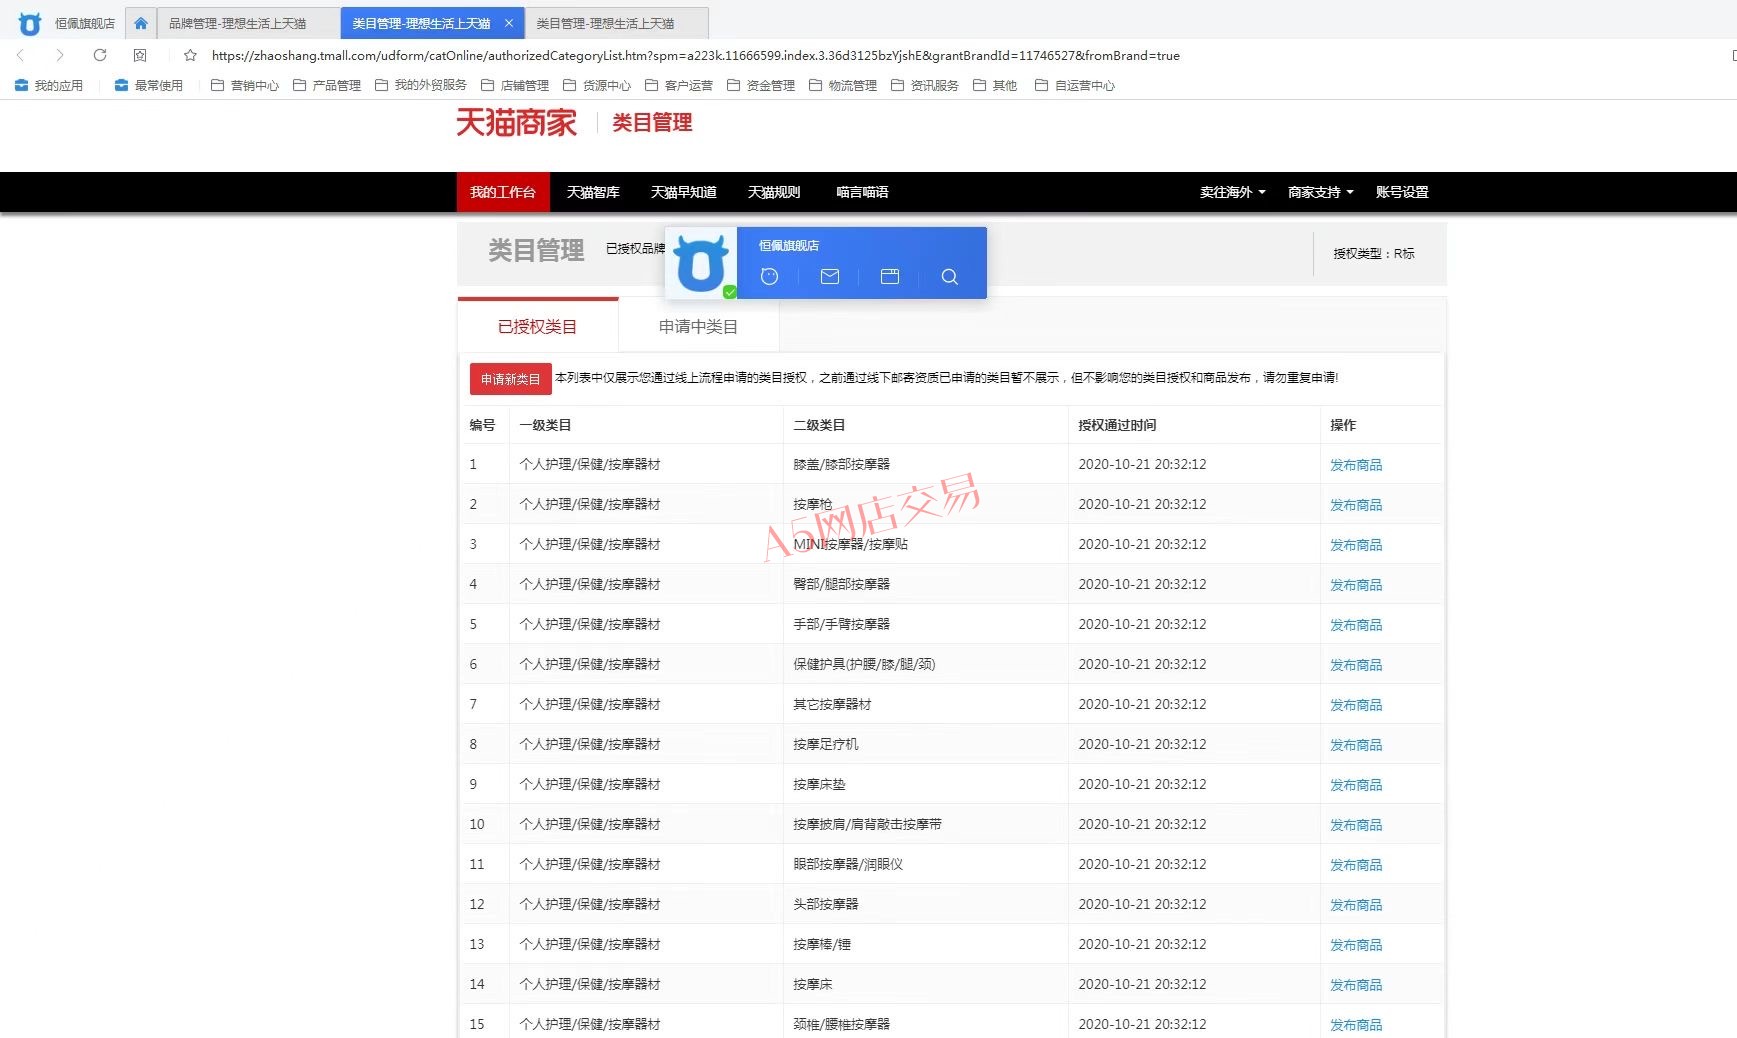Open 最常使用 bookmark

pyautogui.click(x=149, y=86)
